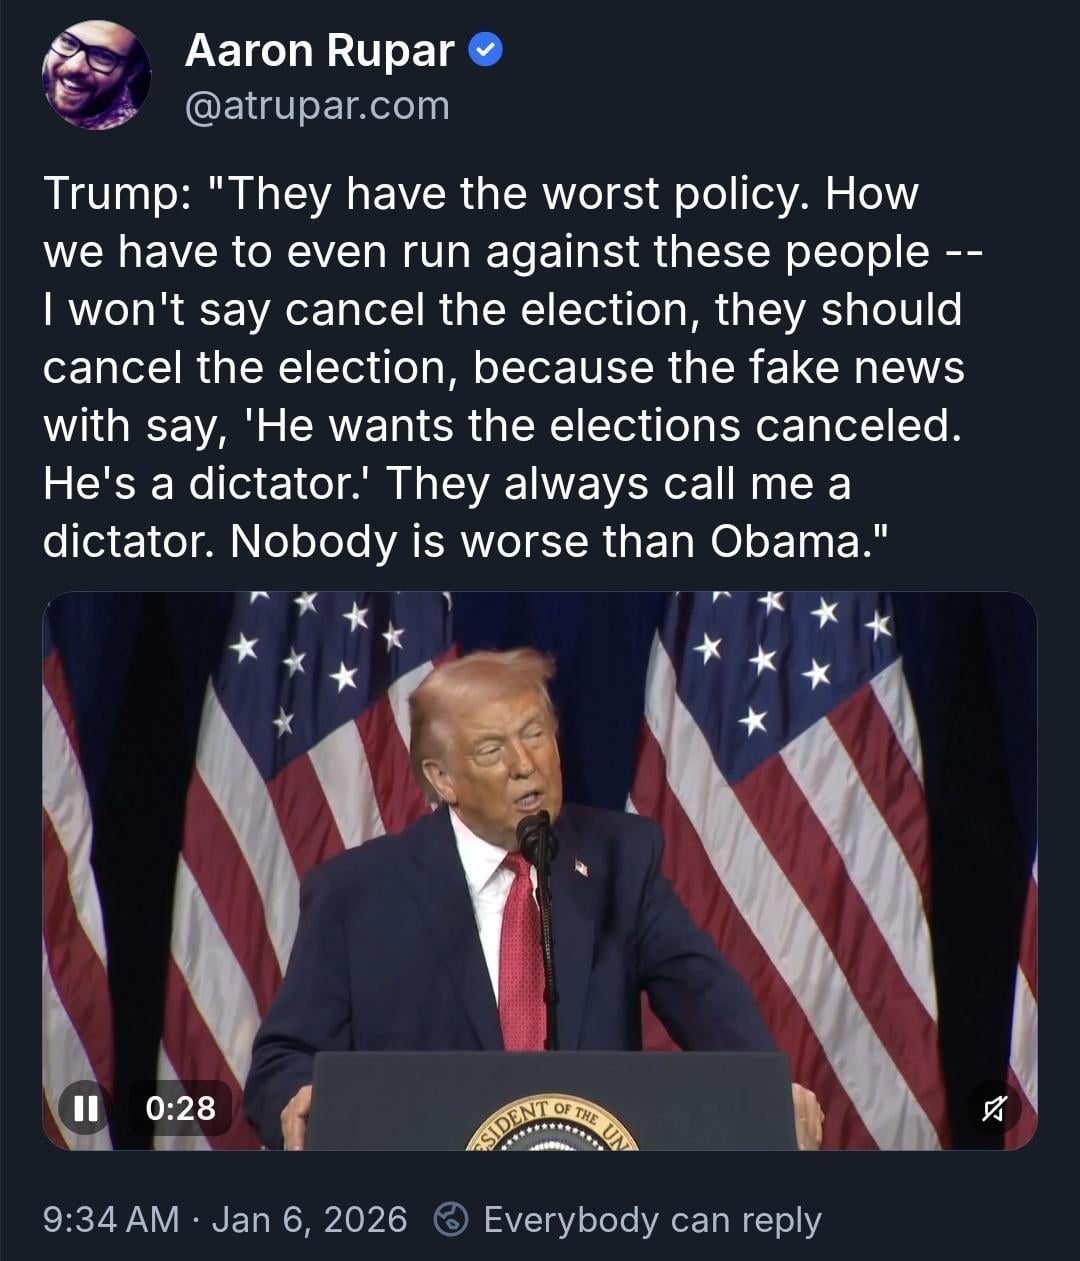Click the reply settings globe icon
The width and height of the screenshot is (1080, 1261).
452,1219
